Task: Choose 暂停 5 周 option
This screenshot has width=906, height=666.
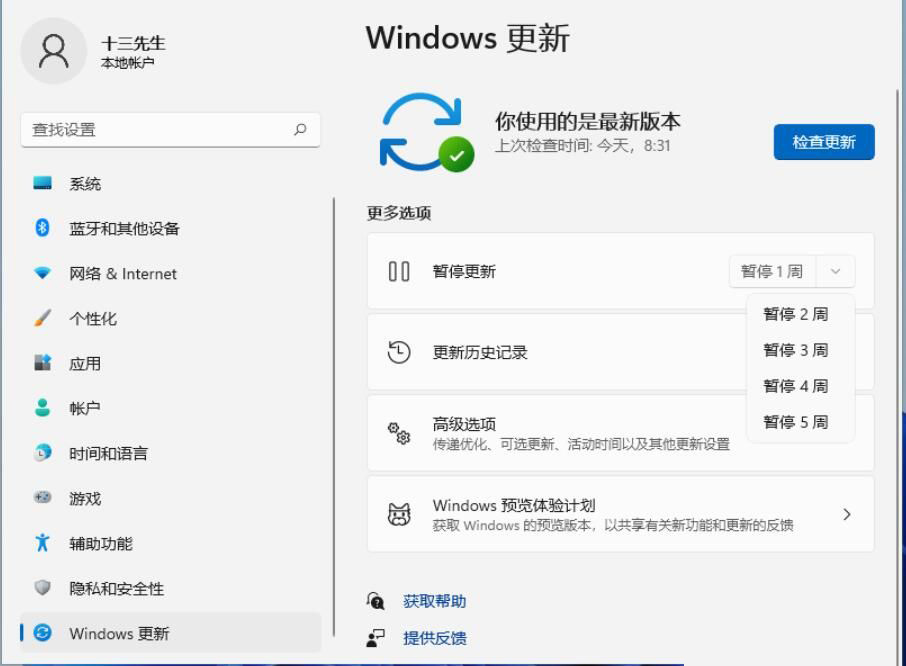Action: [796, 422]
